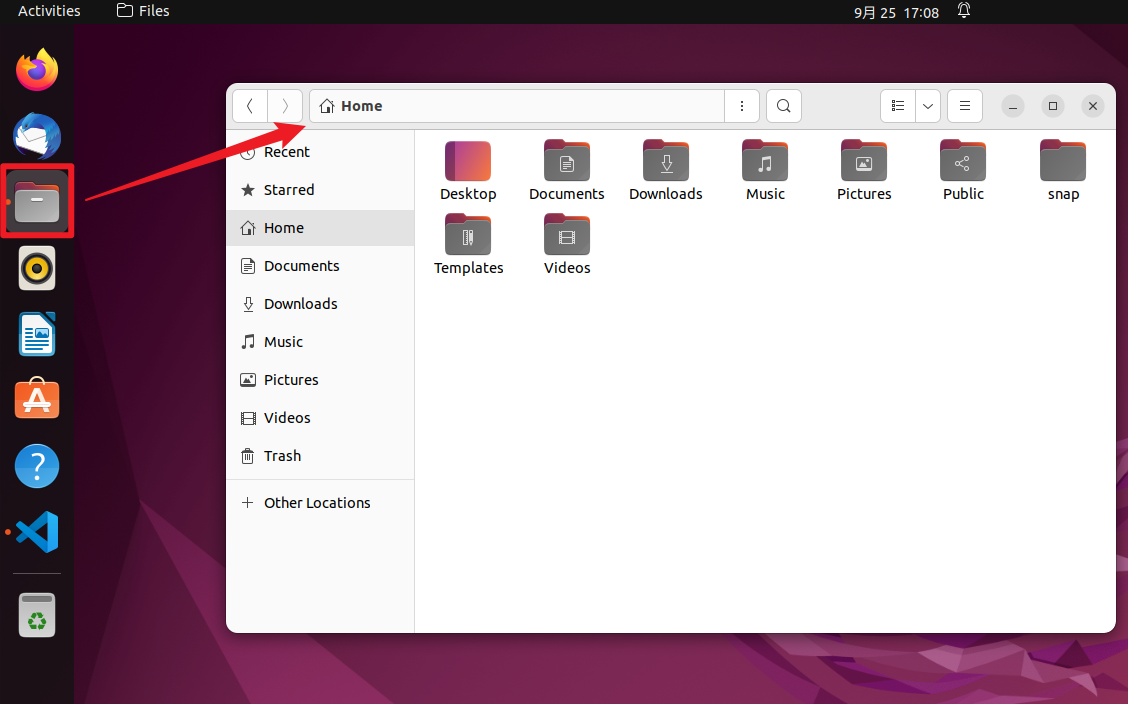Open the hamburger menu in the title bar
The image size is (1128, 704).
pyautogui.click(x=964, y=106)
